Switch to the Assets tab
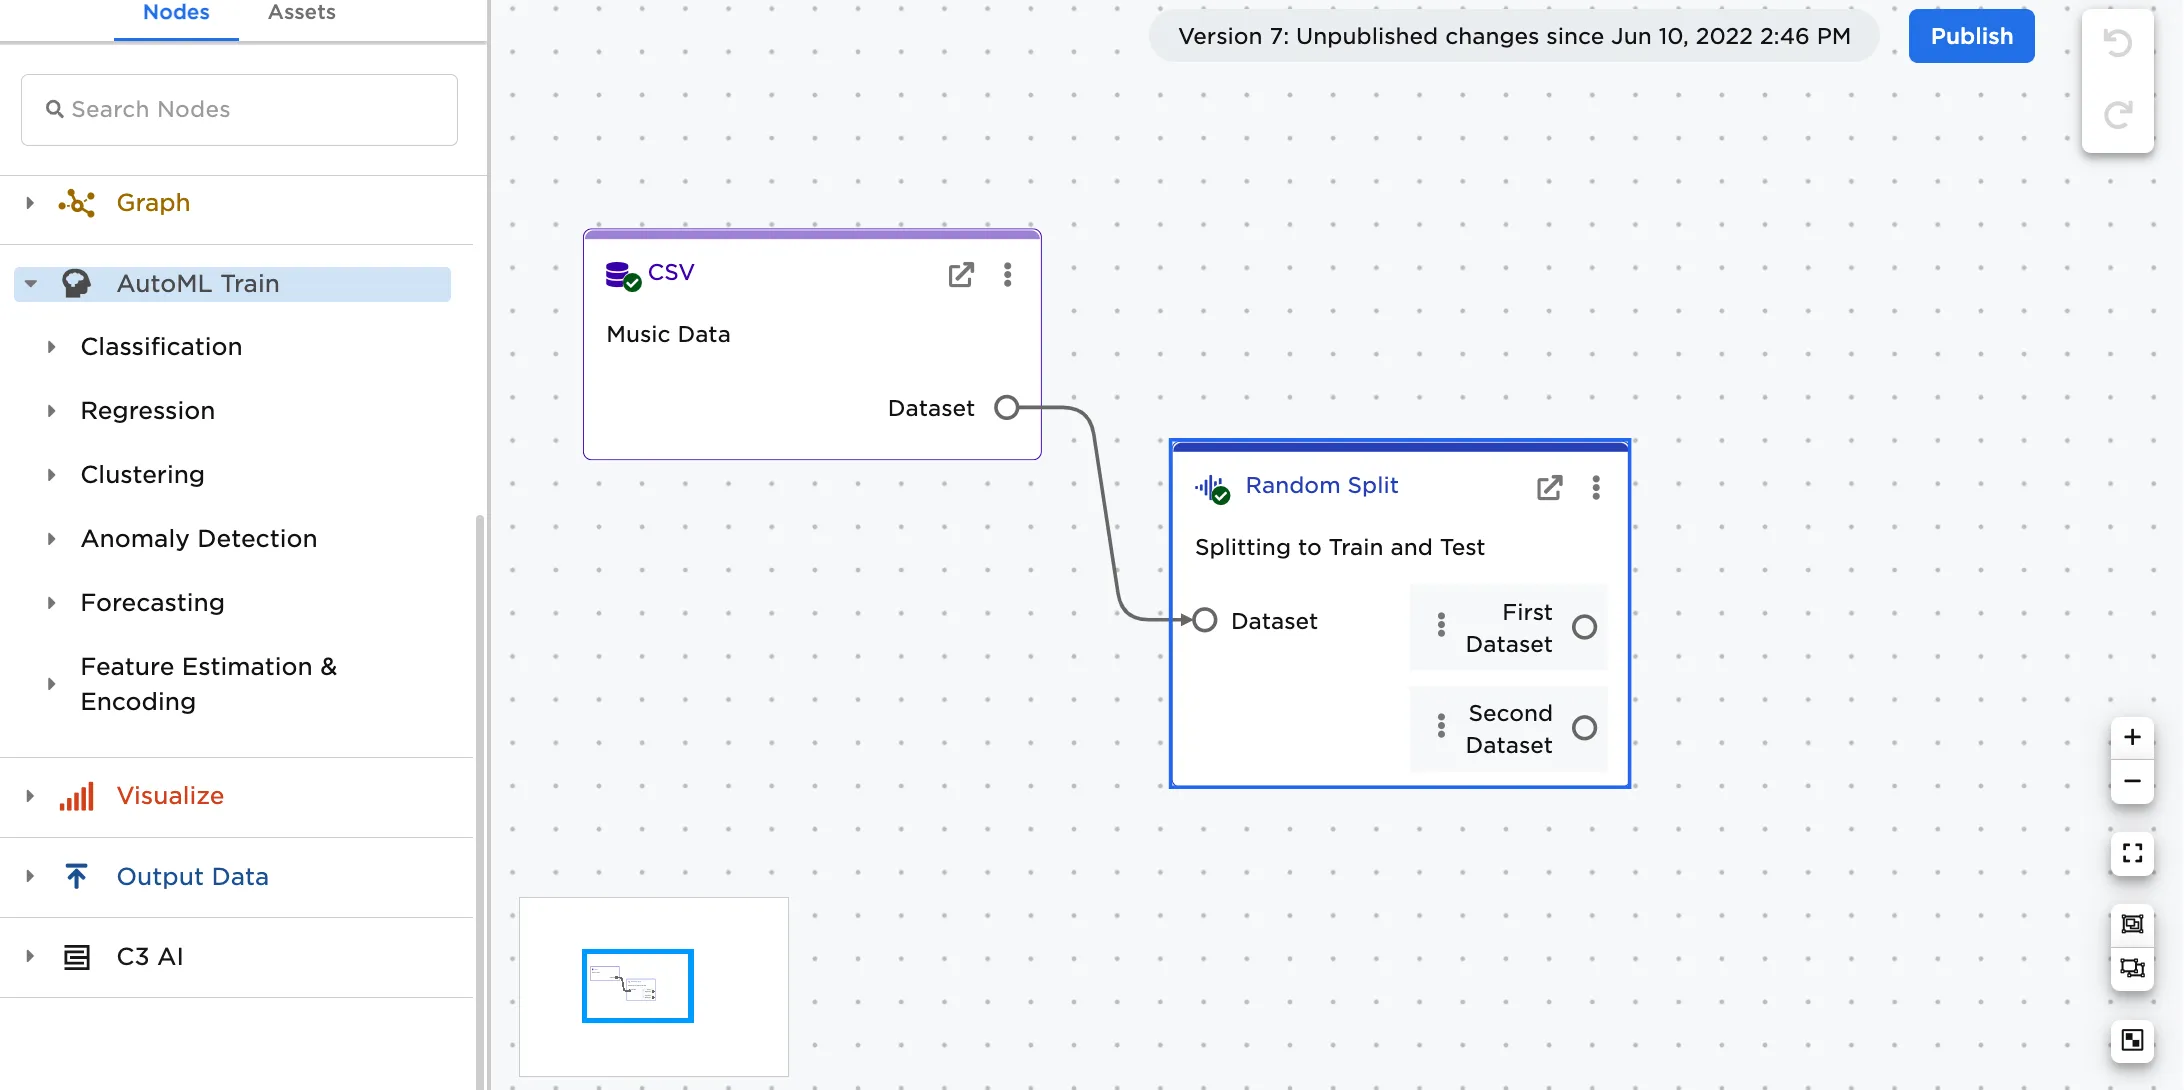Screen dimensions: 2184x1090 point(300,13)
